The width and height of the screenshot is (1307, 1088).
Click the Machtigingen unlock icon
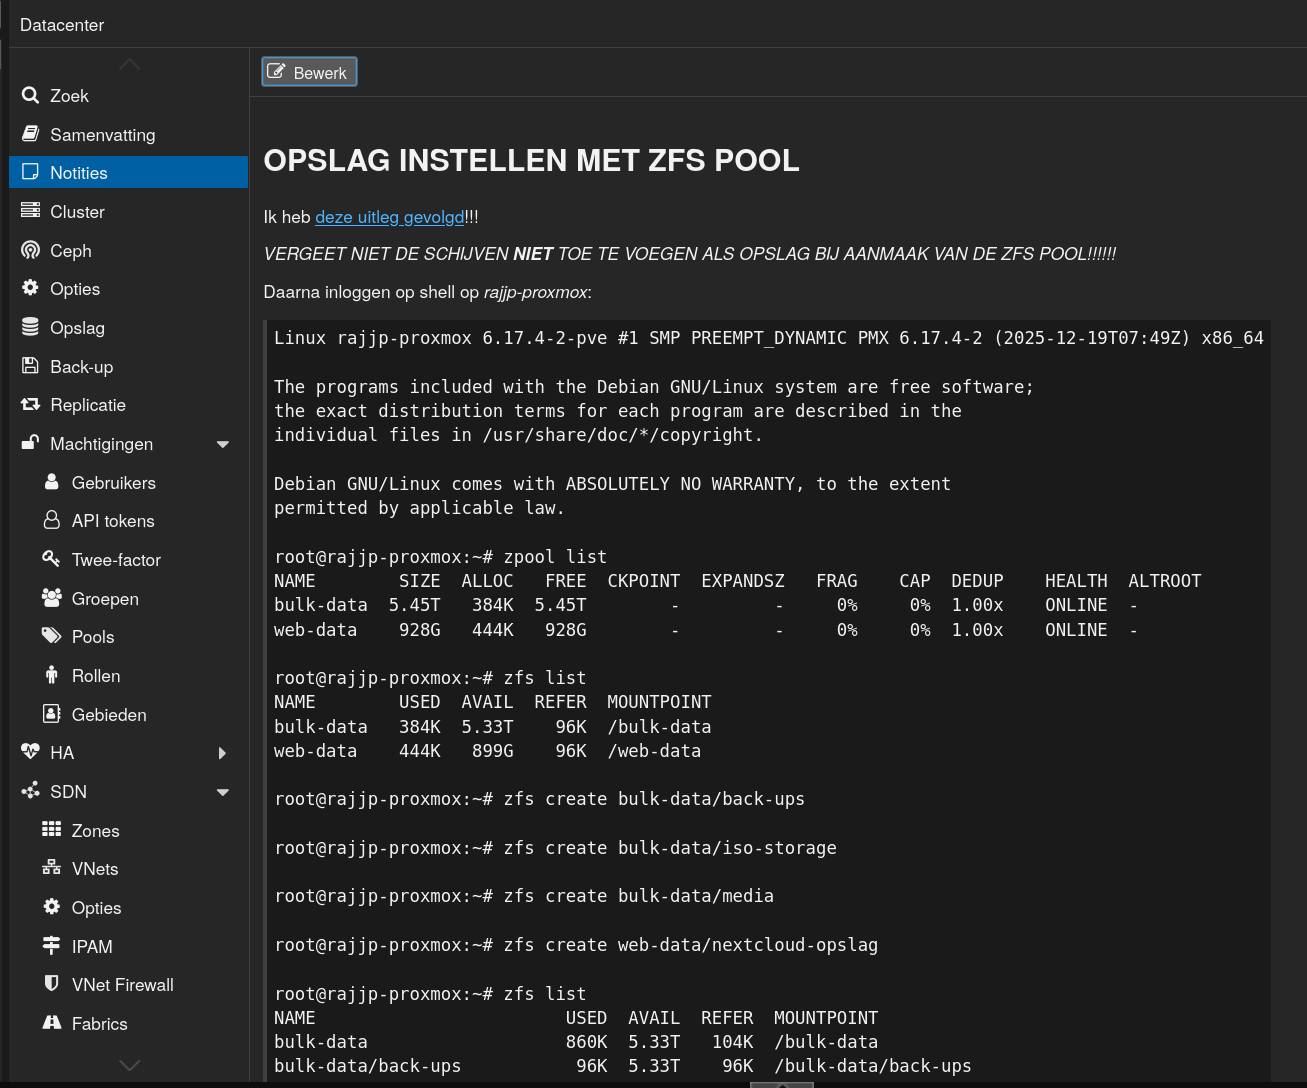point(30,443)
